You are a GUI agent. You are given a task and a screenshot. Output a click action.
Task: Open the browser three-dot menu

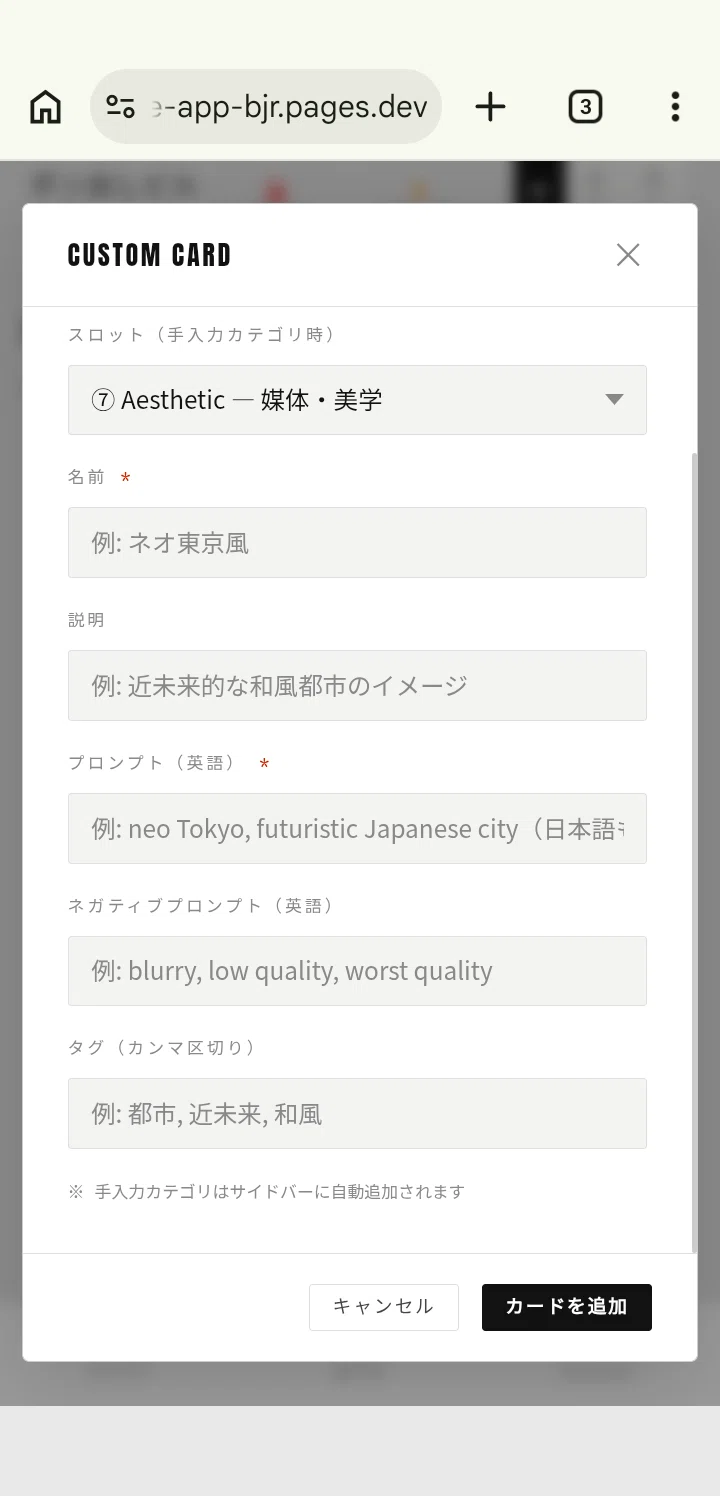pyautogui.click(x=675, y=106)
